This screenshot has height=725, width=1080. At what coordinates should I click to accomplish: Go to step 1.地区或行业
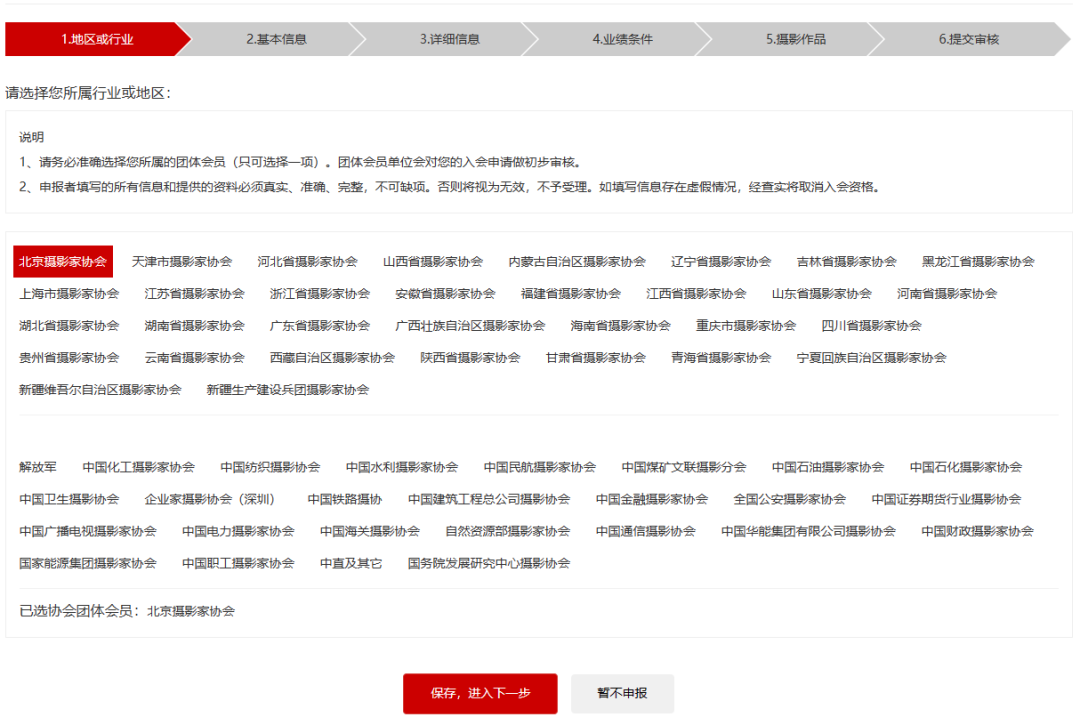[x=96, y=39]
